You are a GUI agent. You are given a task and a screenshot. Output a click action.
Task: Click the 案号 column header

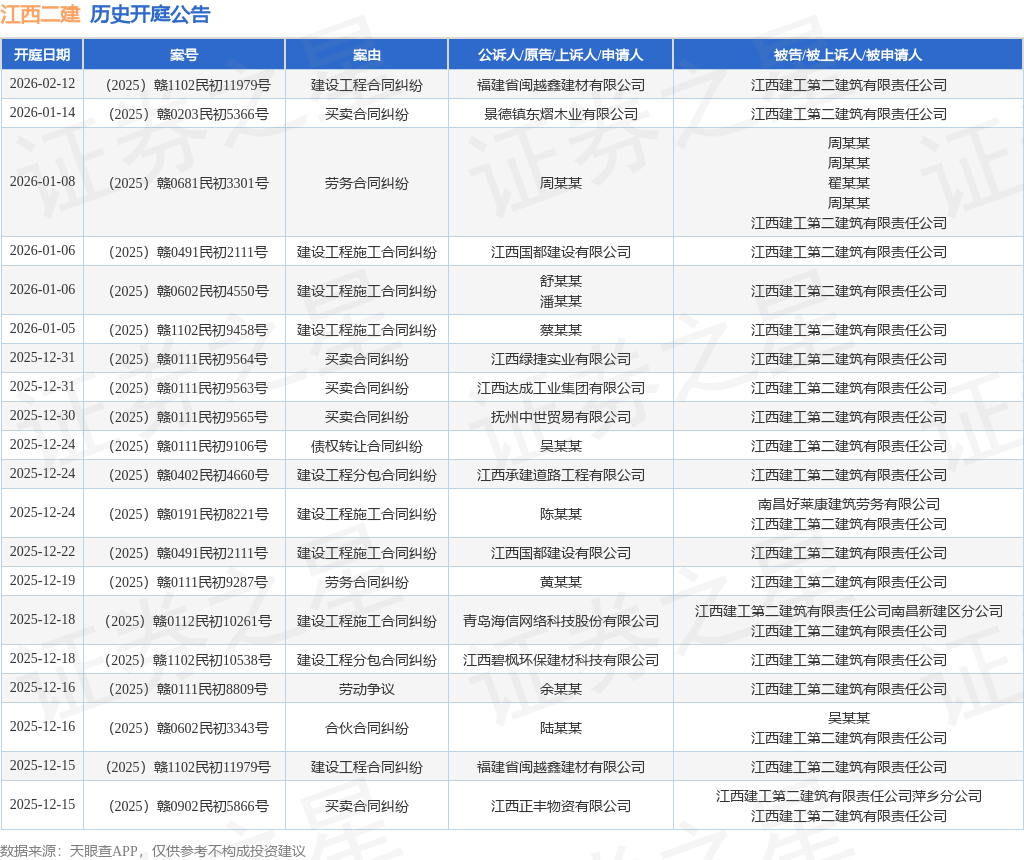pyautogui.click(x=184, y=55)
